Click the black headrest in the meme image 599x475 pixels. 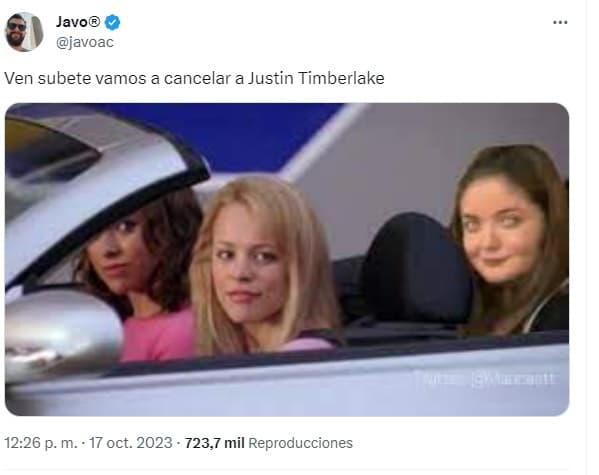414,267
